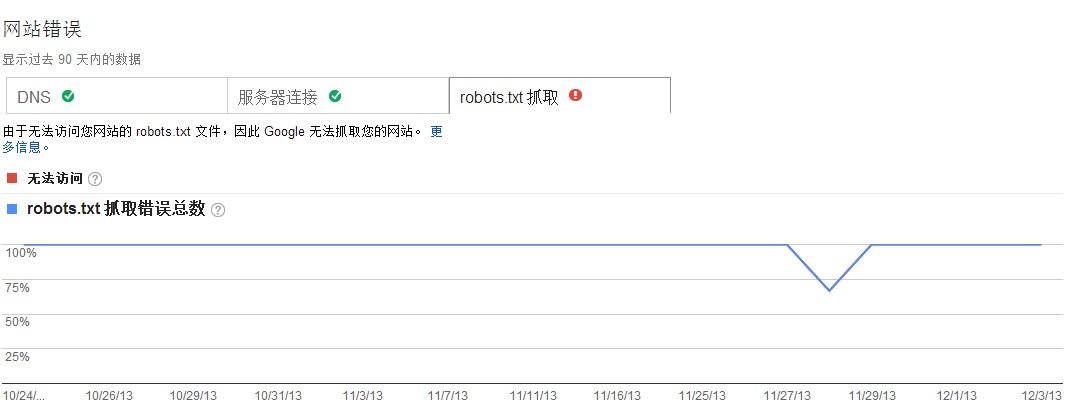This screenshot has height=418, width=1074.
Task: Click the 网站错误 page heading
Action: (x=42, y=28)
